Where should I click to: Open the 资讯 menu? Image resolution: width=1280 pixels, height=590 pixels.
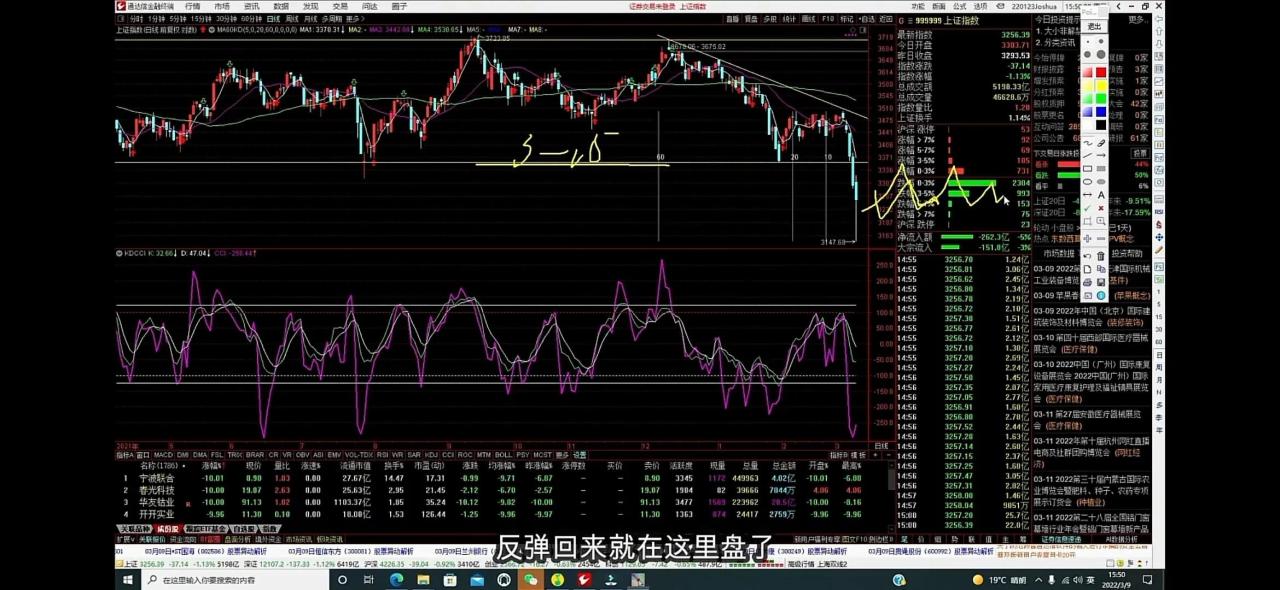252,6
